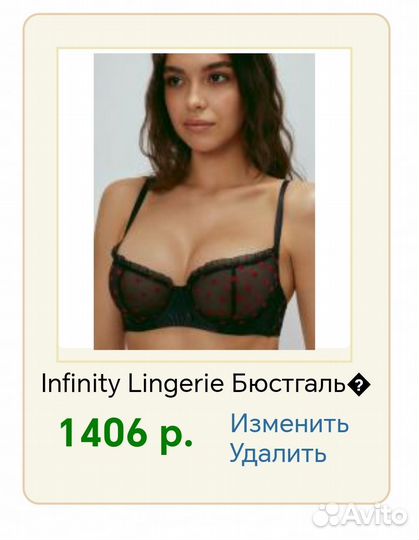Viewport: 419px width, 540px height.
Task: Click the Avito bubble logo icon
Action: [327, 516]
